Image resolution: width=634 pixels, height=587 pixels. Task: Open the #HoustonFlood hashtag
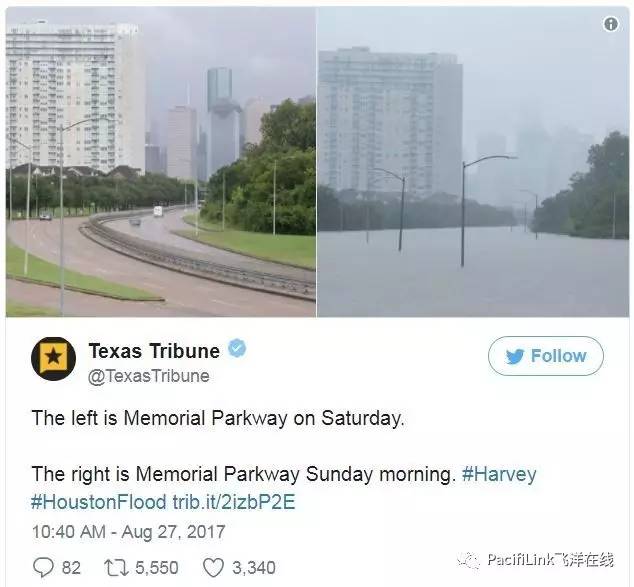pos(99,502)
